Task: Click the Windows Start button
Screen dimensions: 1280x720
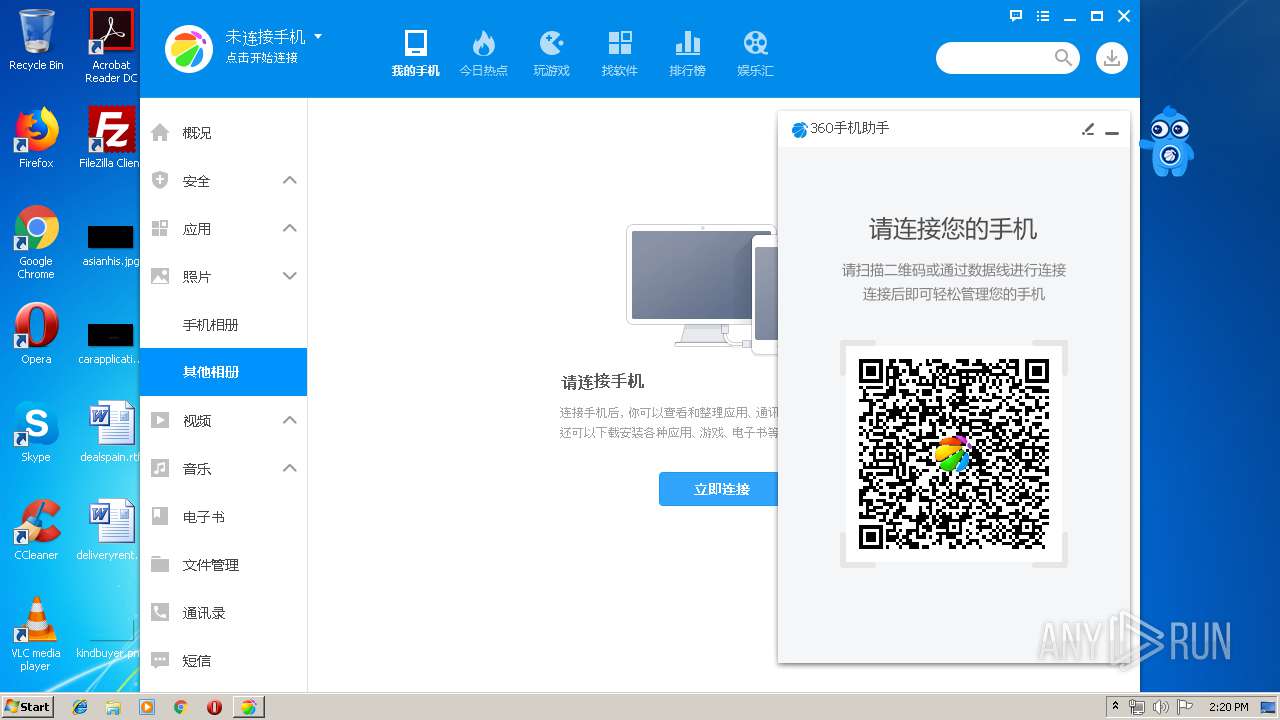Action: [28, 706]
